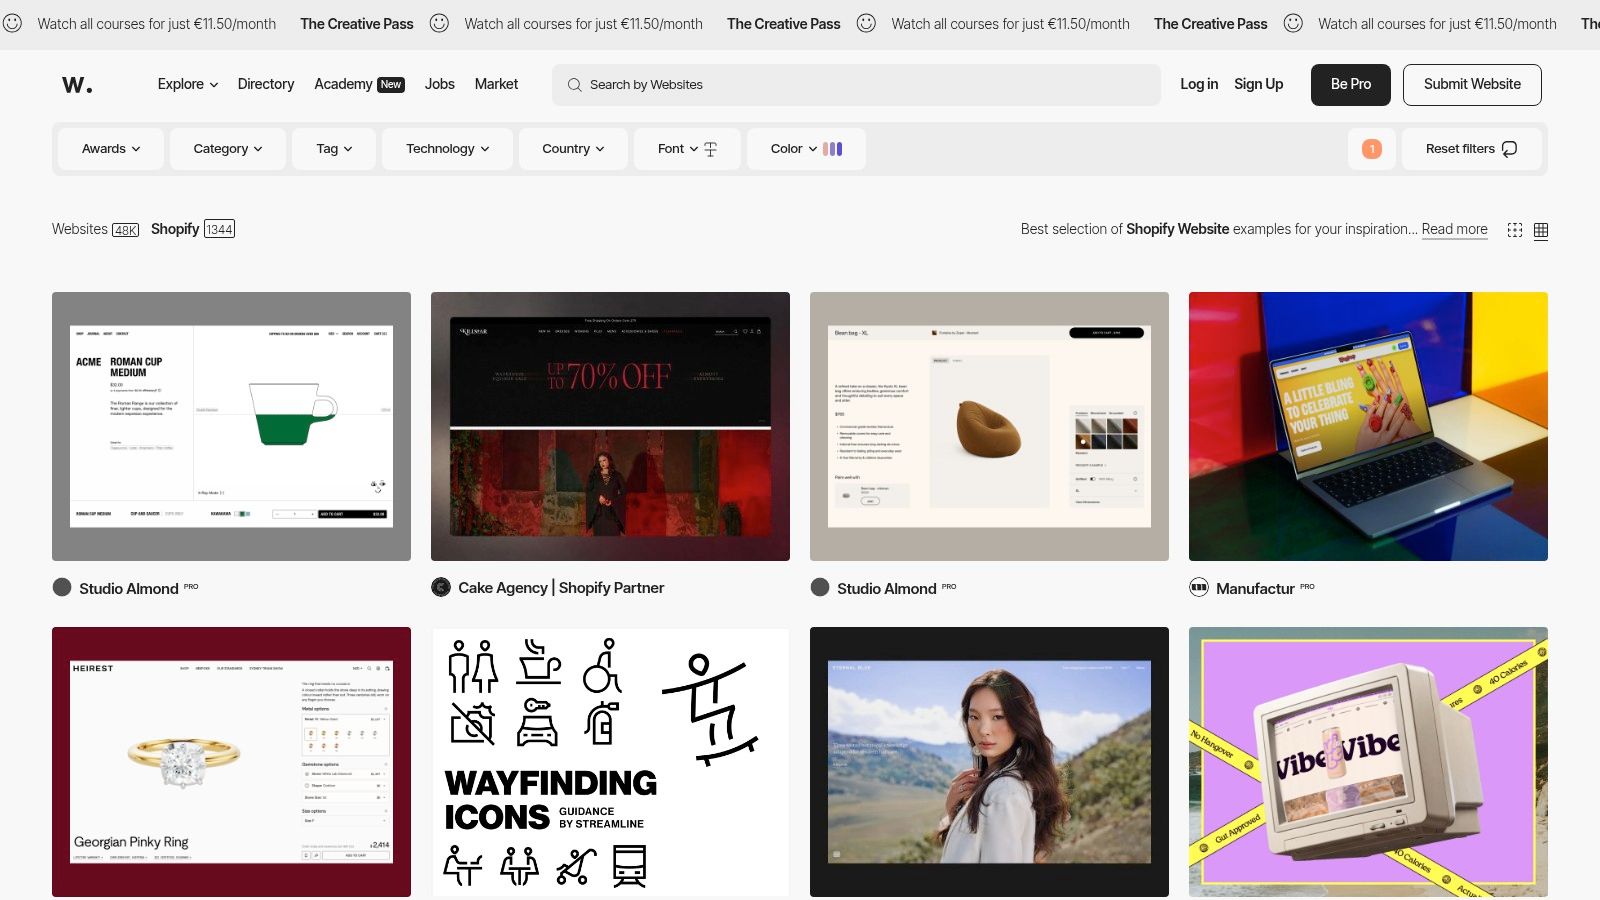Click the Font typography icon
The width and height of the screenshot is (1600, 900).
[711, 149]
